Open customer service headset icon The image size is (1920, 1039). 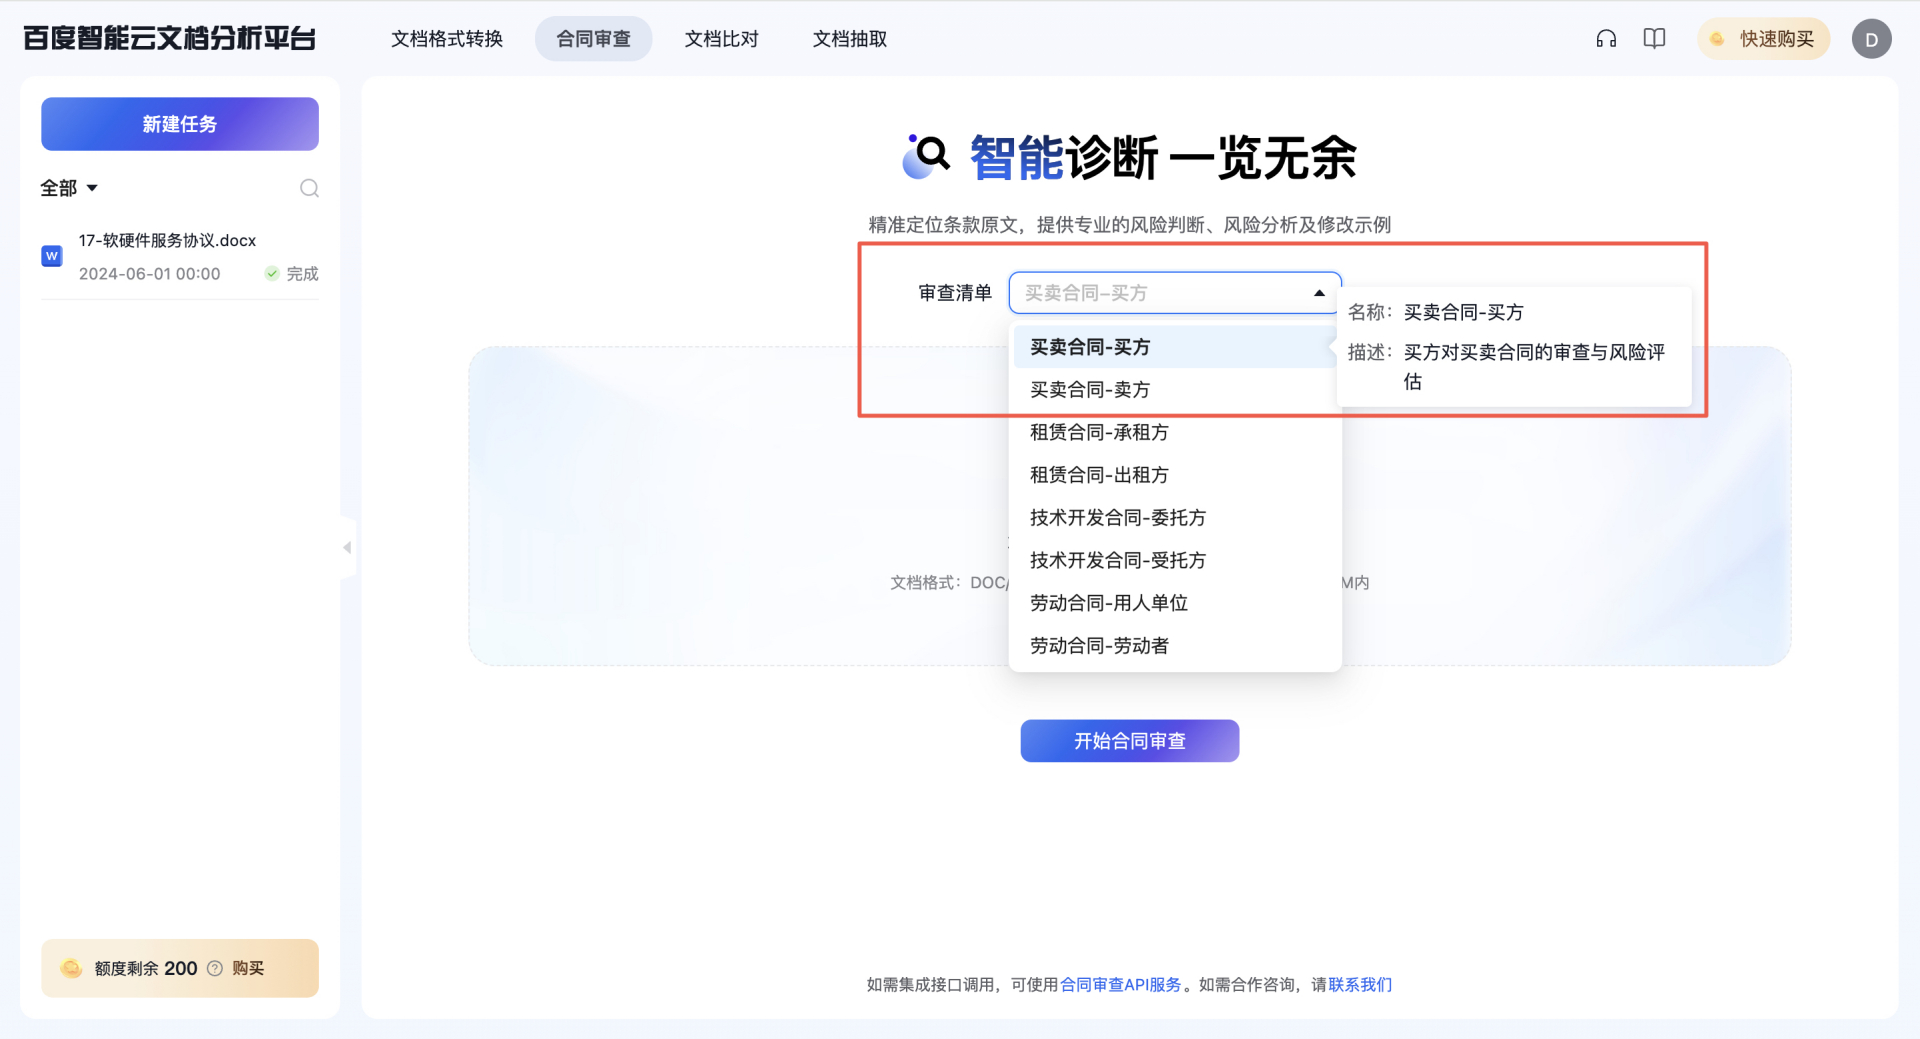tap(1606, 39)
